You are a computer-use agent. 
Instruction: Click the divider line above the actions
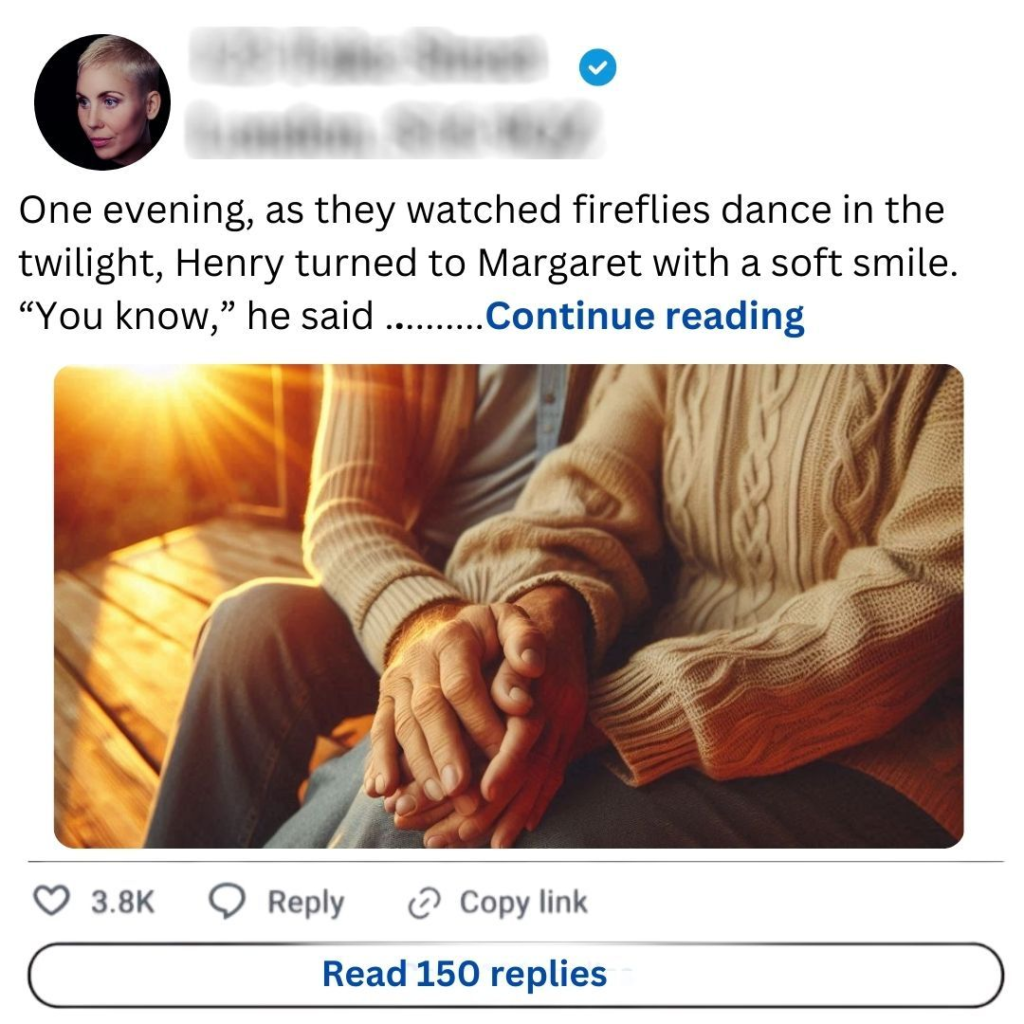[x=514, y=861]
